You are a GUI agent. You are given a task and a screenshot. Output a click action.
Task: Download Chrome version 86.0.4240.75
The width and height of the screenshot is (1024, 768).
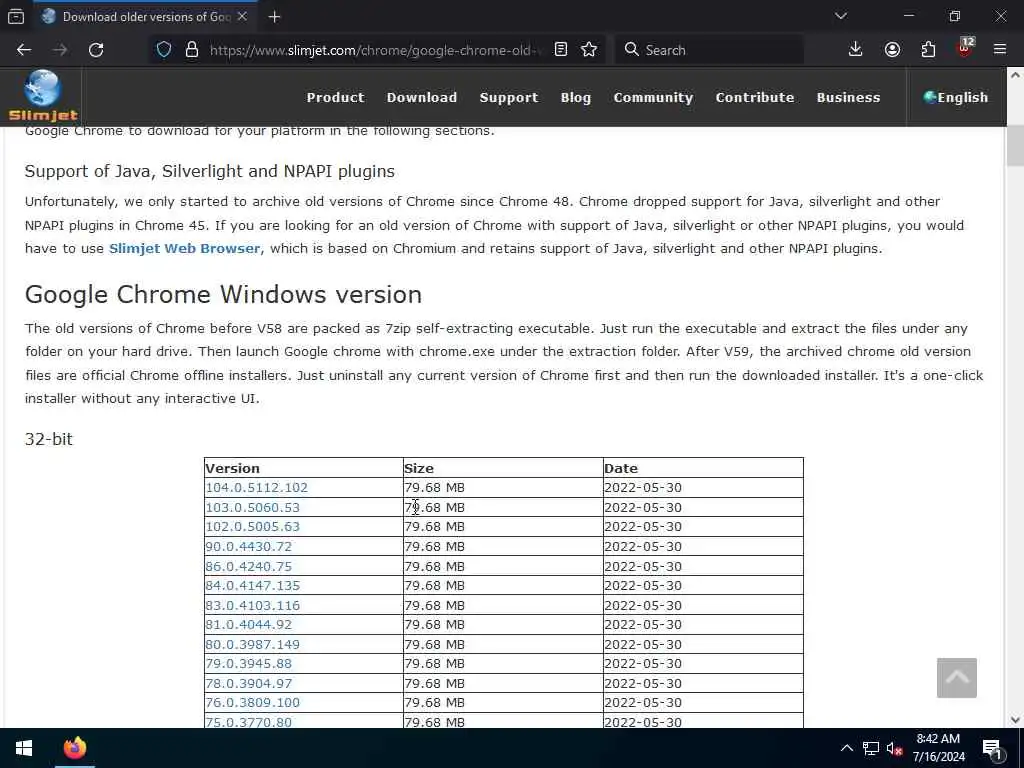(249, 566)
